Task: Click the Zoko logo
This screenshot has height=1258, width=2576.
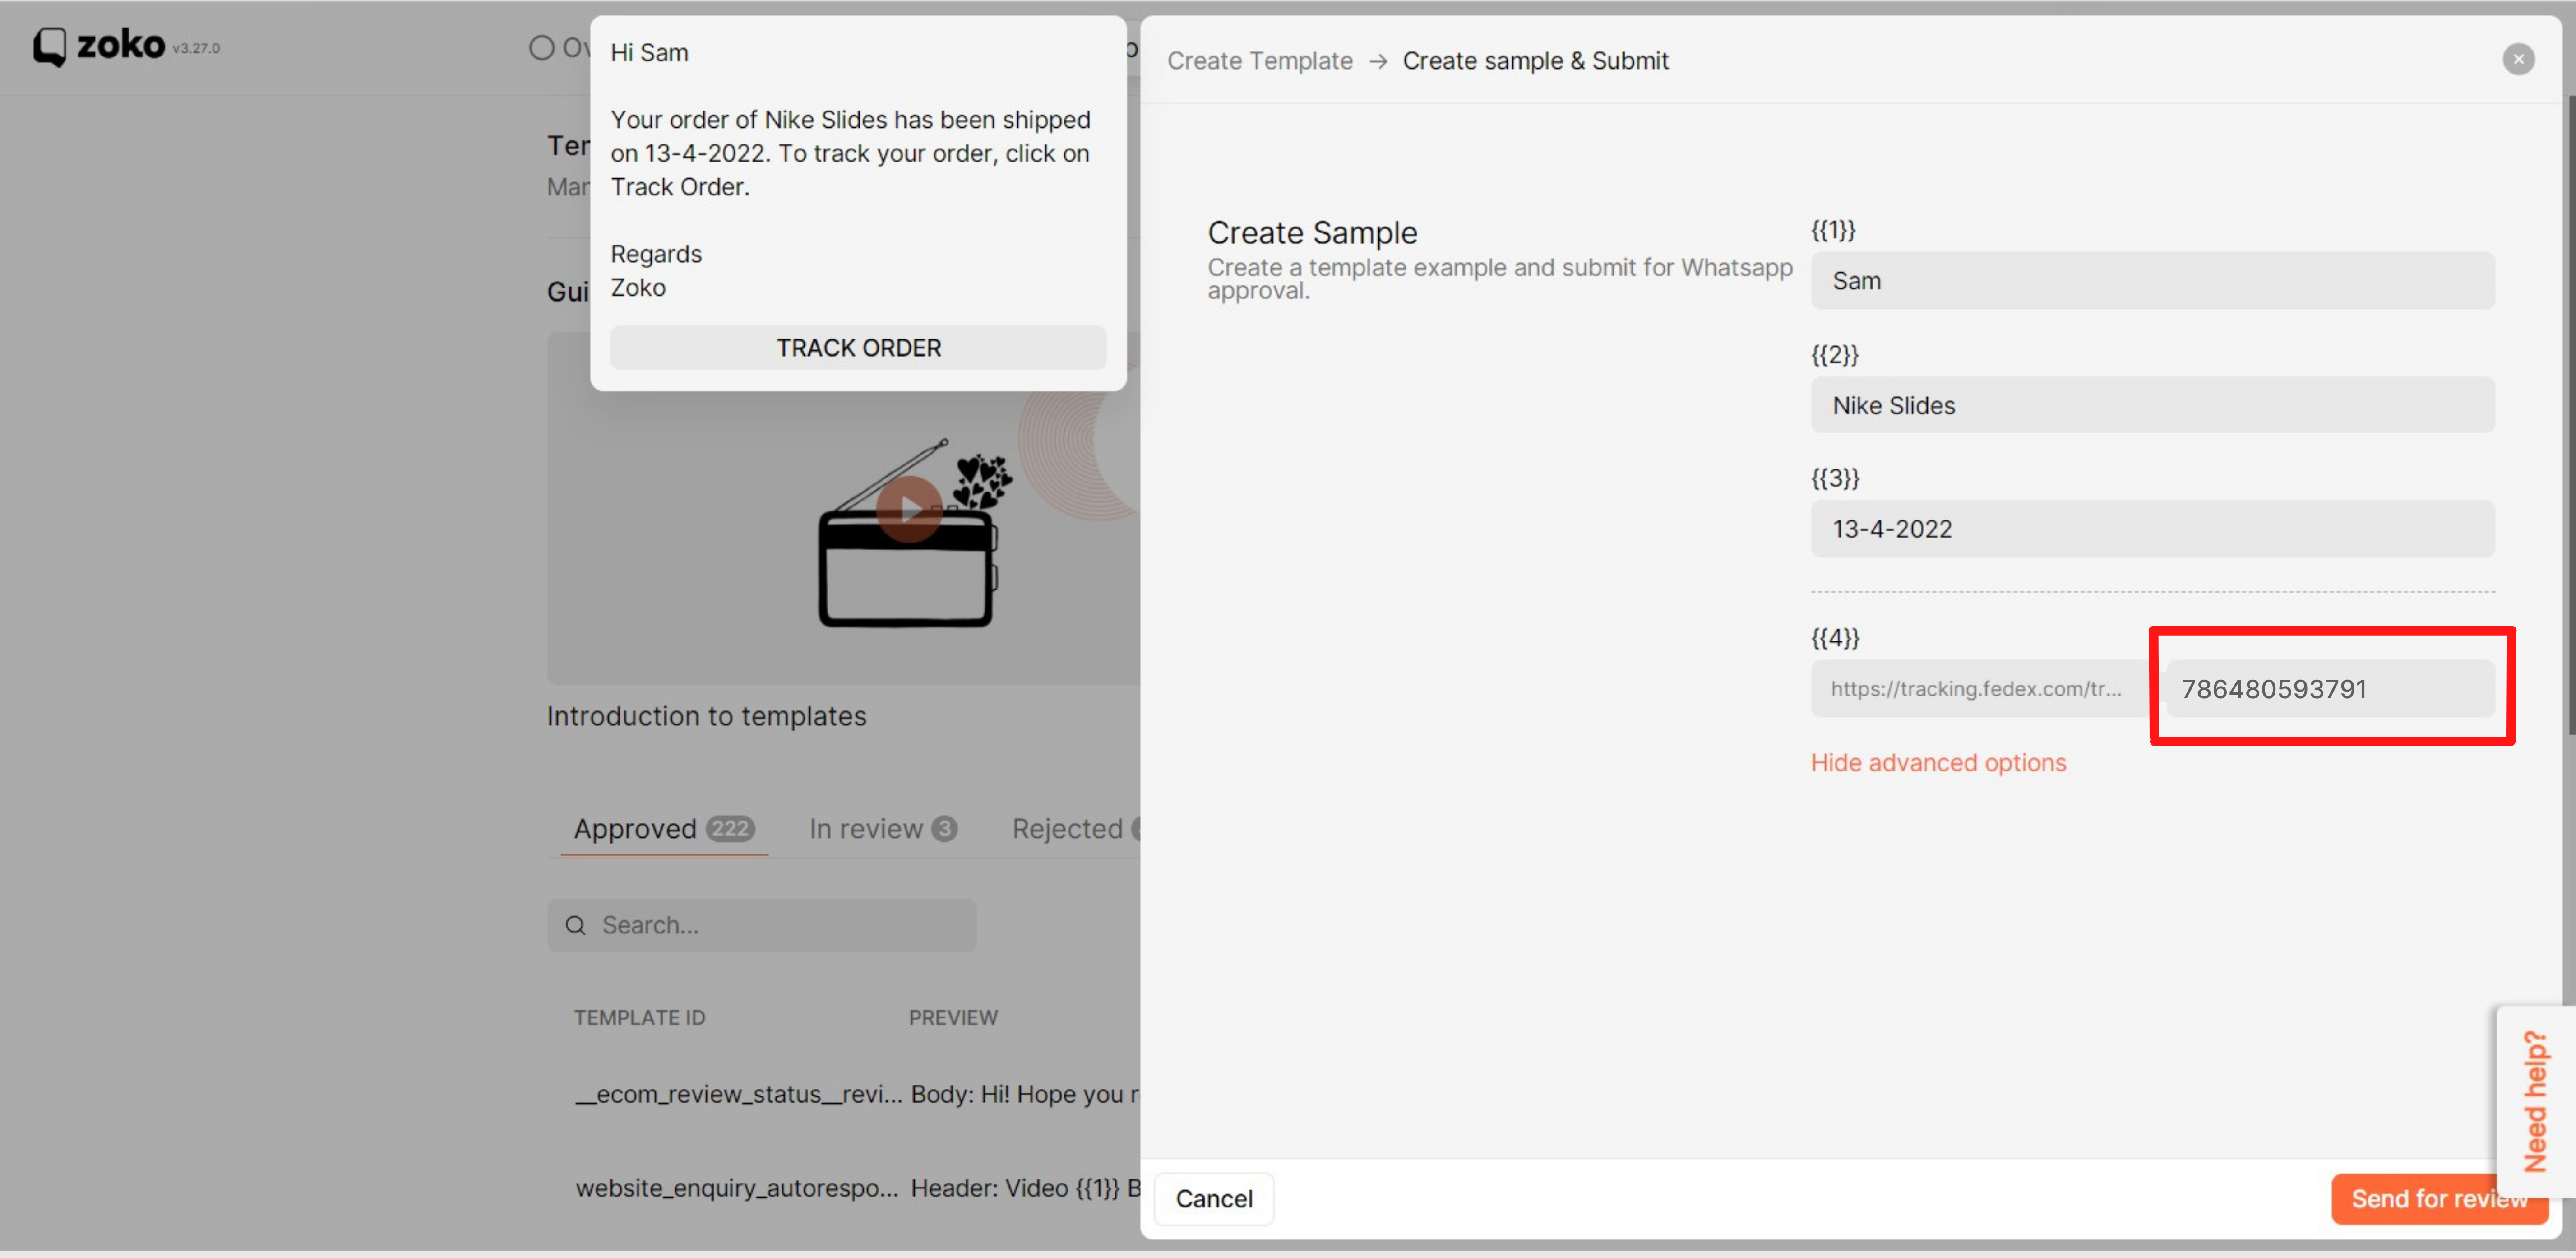Action: [99, 46]
